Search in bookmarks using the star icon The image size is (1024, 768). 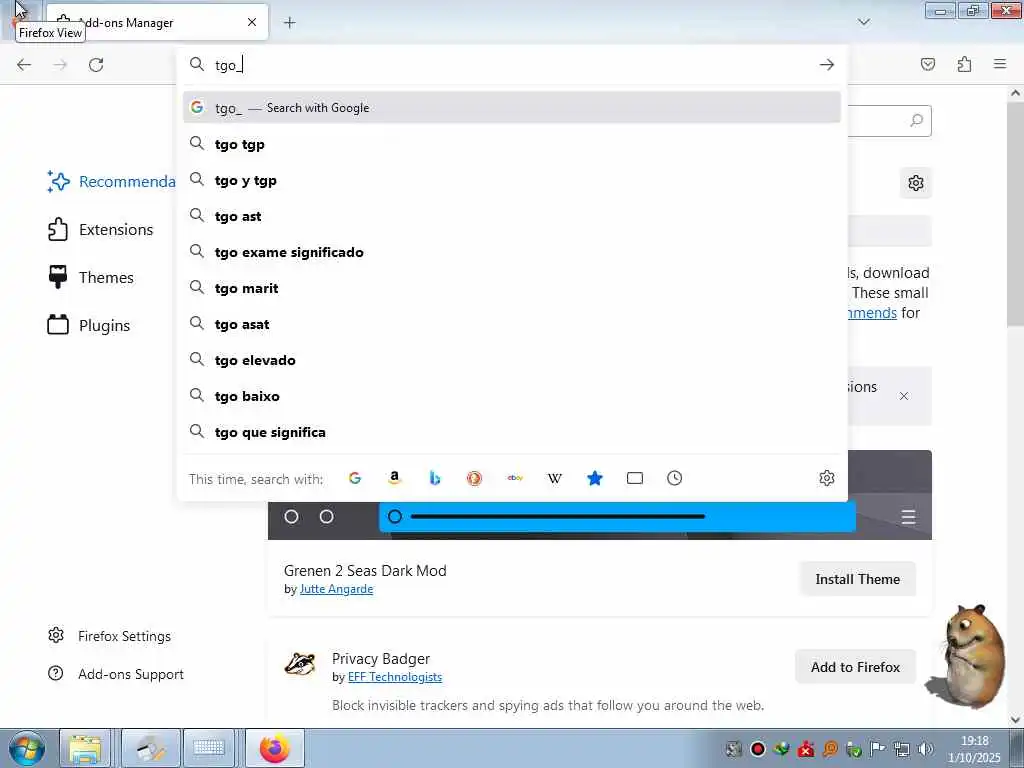(595, 478)
